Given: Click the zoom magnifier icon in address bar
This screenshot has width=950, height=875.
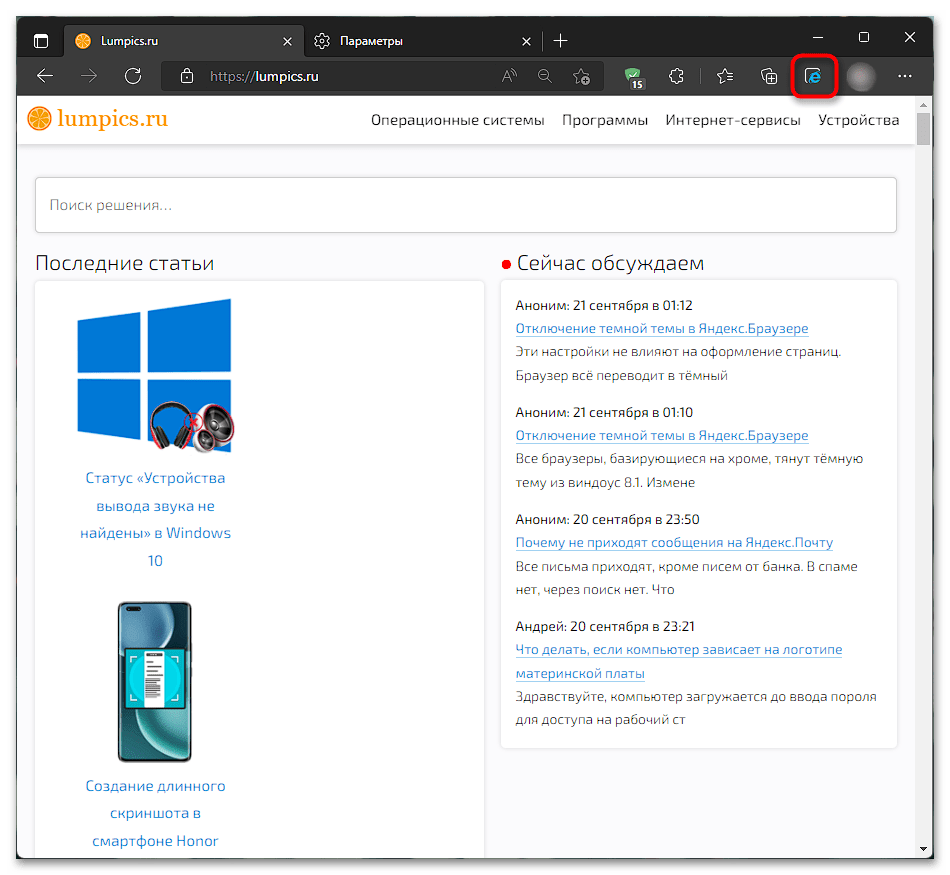Looking at the screenshot, I should coord(545,76).
